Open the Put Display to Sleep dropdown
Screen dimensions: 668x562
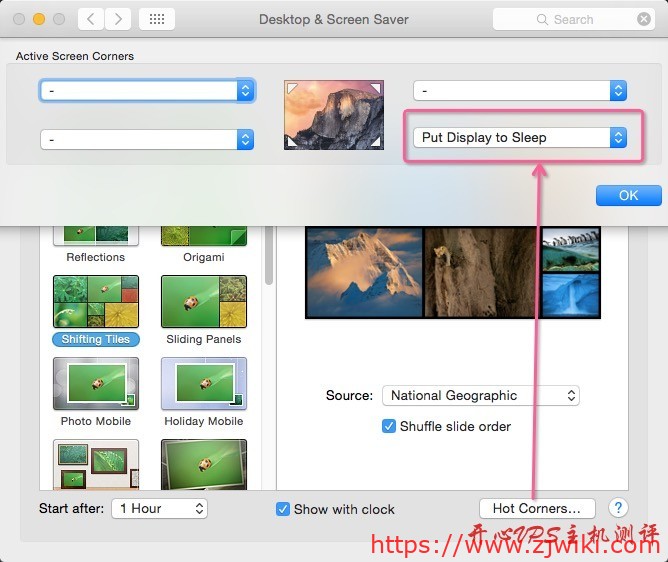point(520,138)
